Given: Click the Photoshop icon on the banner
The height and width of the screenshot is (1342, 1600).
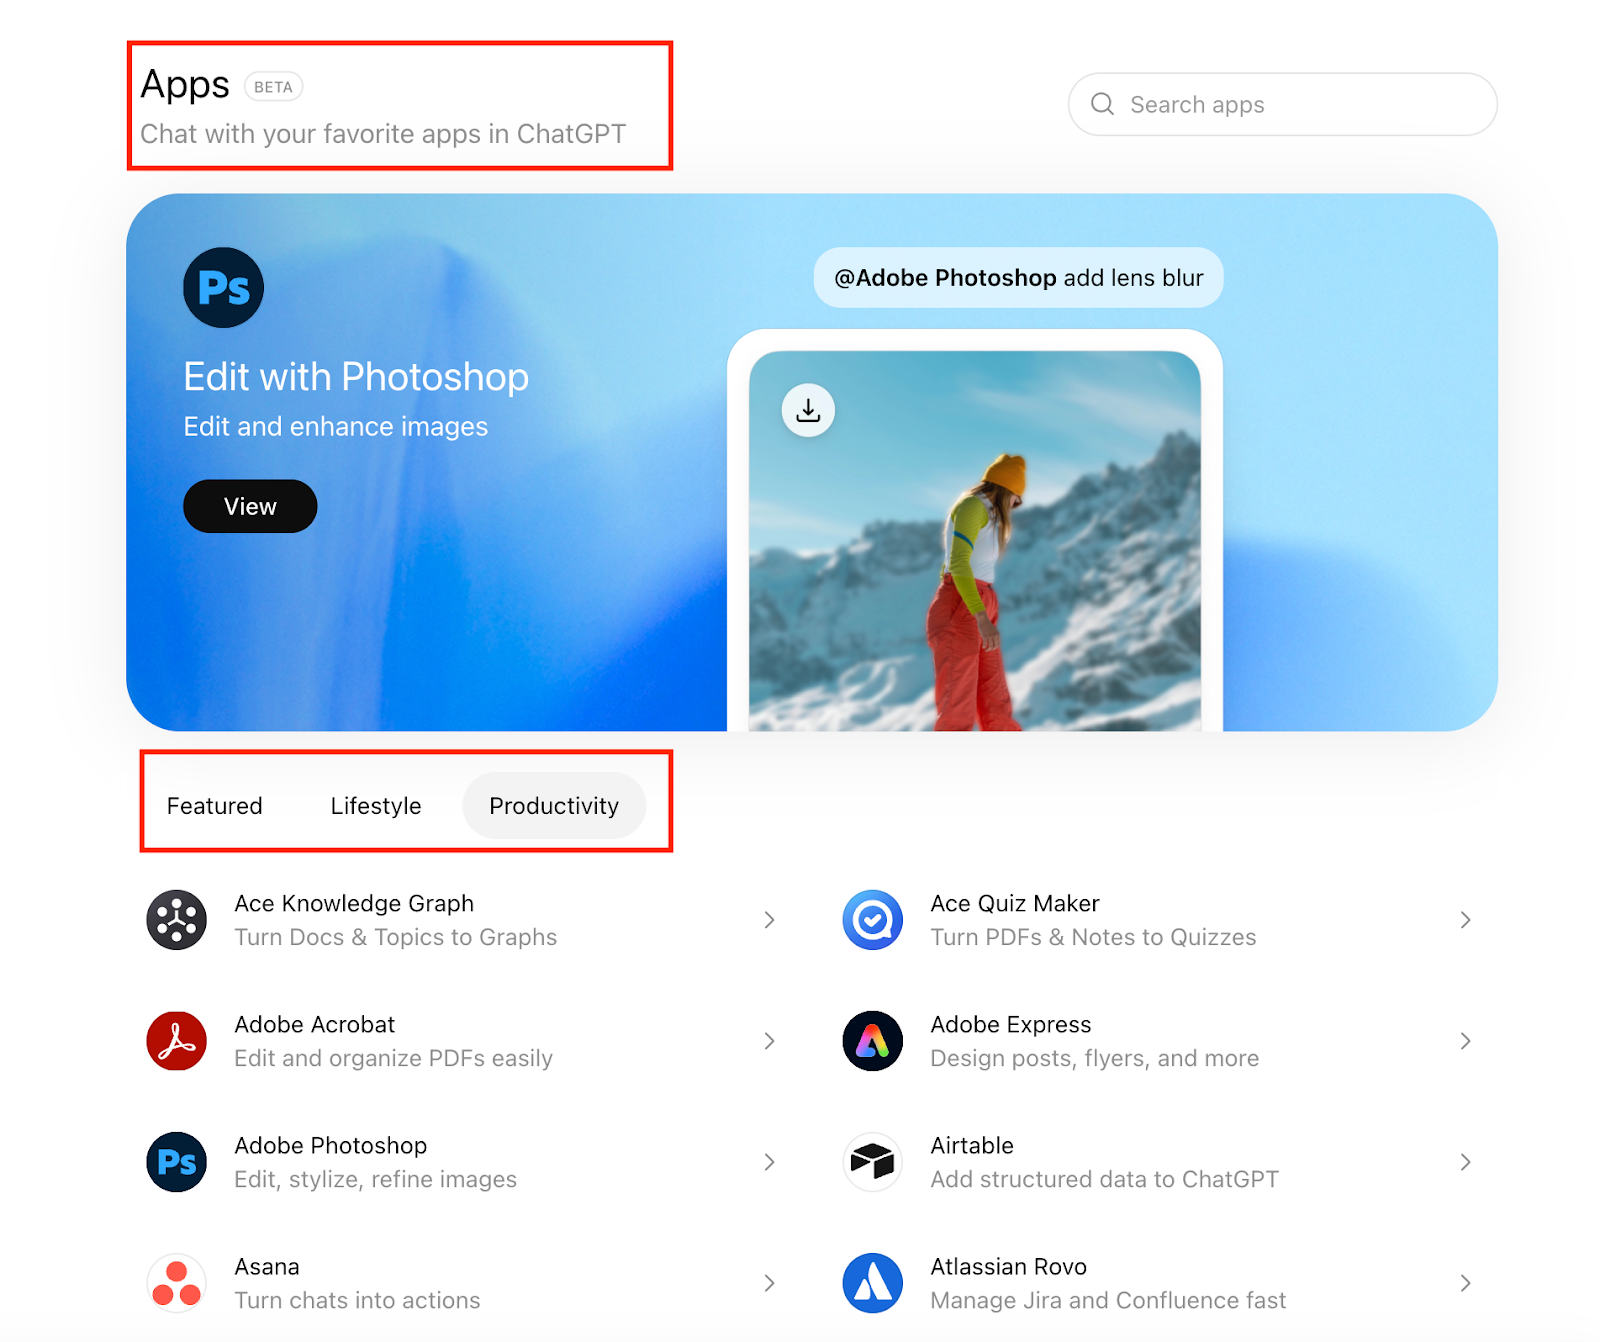Looking at the screenshot, I should tap(222, 287).
